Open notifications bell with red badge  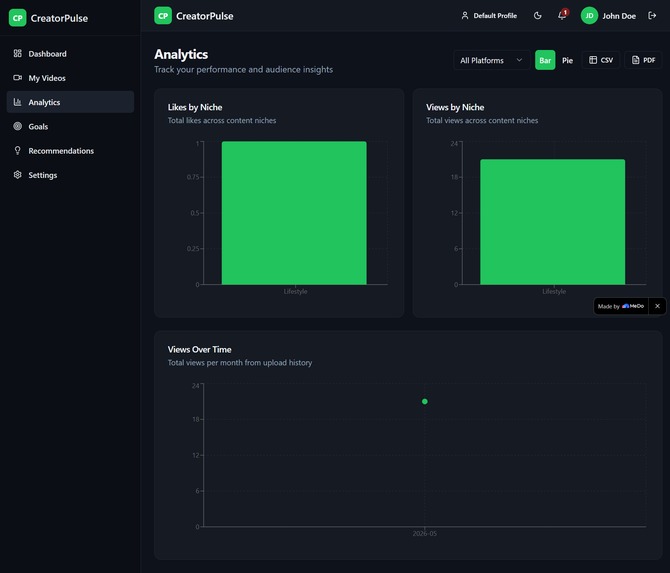click(563, 15)
